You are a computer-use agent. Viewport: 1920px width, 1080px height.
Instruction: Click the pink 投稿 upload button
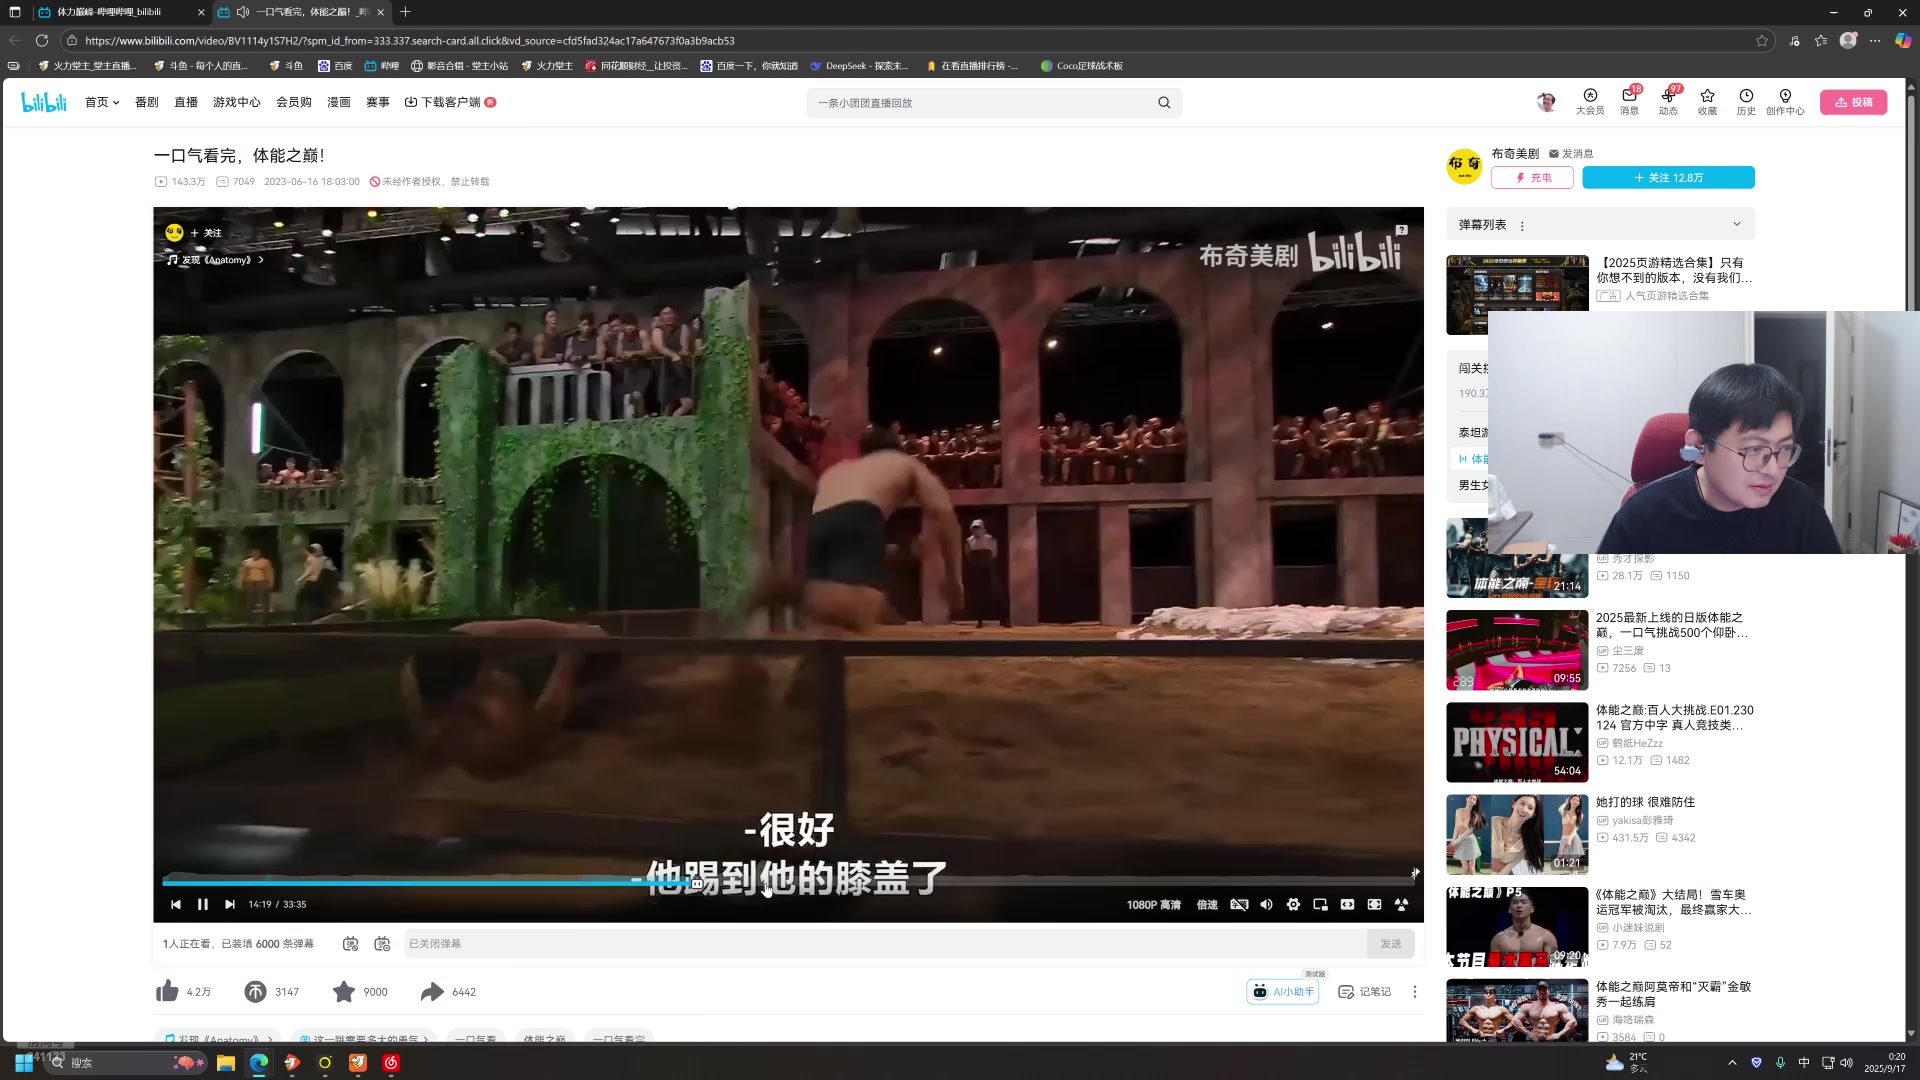[x=1853, y=102]
